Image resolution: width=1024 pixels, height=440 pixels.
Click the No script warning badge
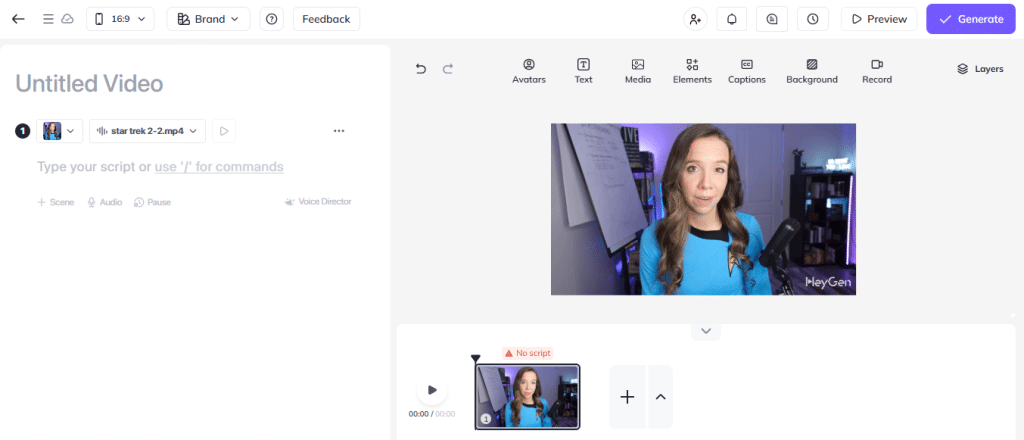pyautogui.click(x=528, y=353)
